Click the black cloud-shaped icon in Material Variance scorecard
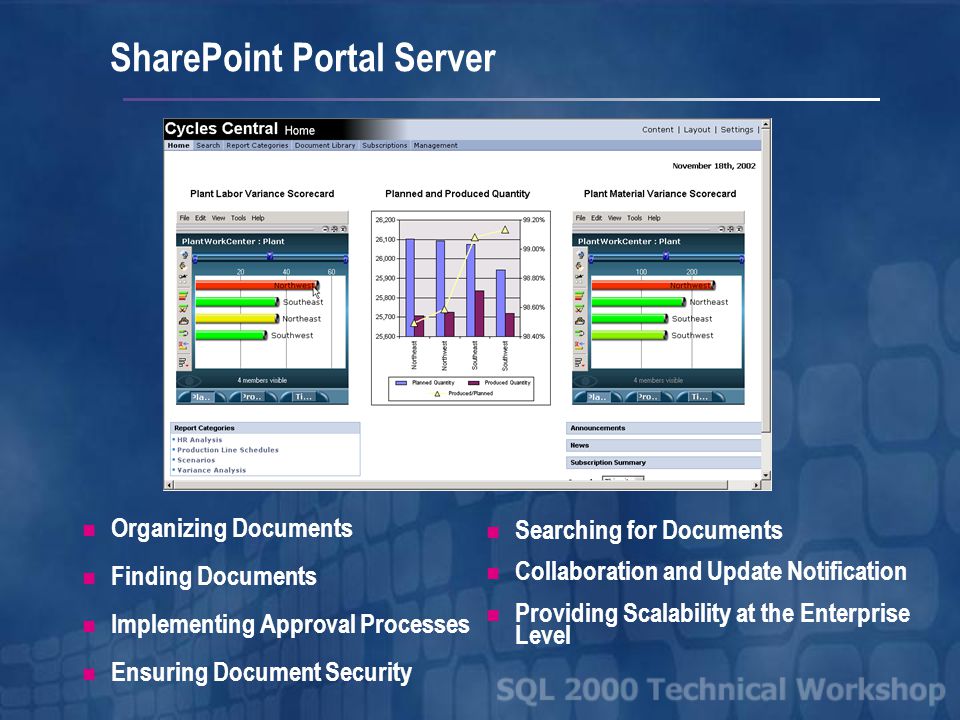 pyautogui.click(x=580, y=321)
